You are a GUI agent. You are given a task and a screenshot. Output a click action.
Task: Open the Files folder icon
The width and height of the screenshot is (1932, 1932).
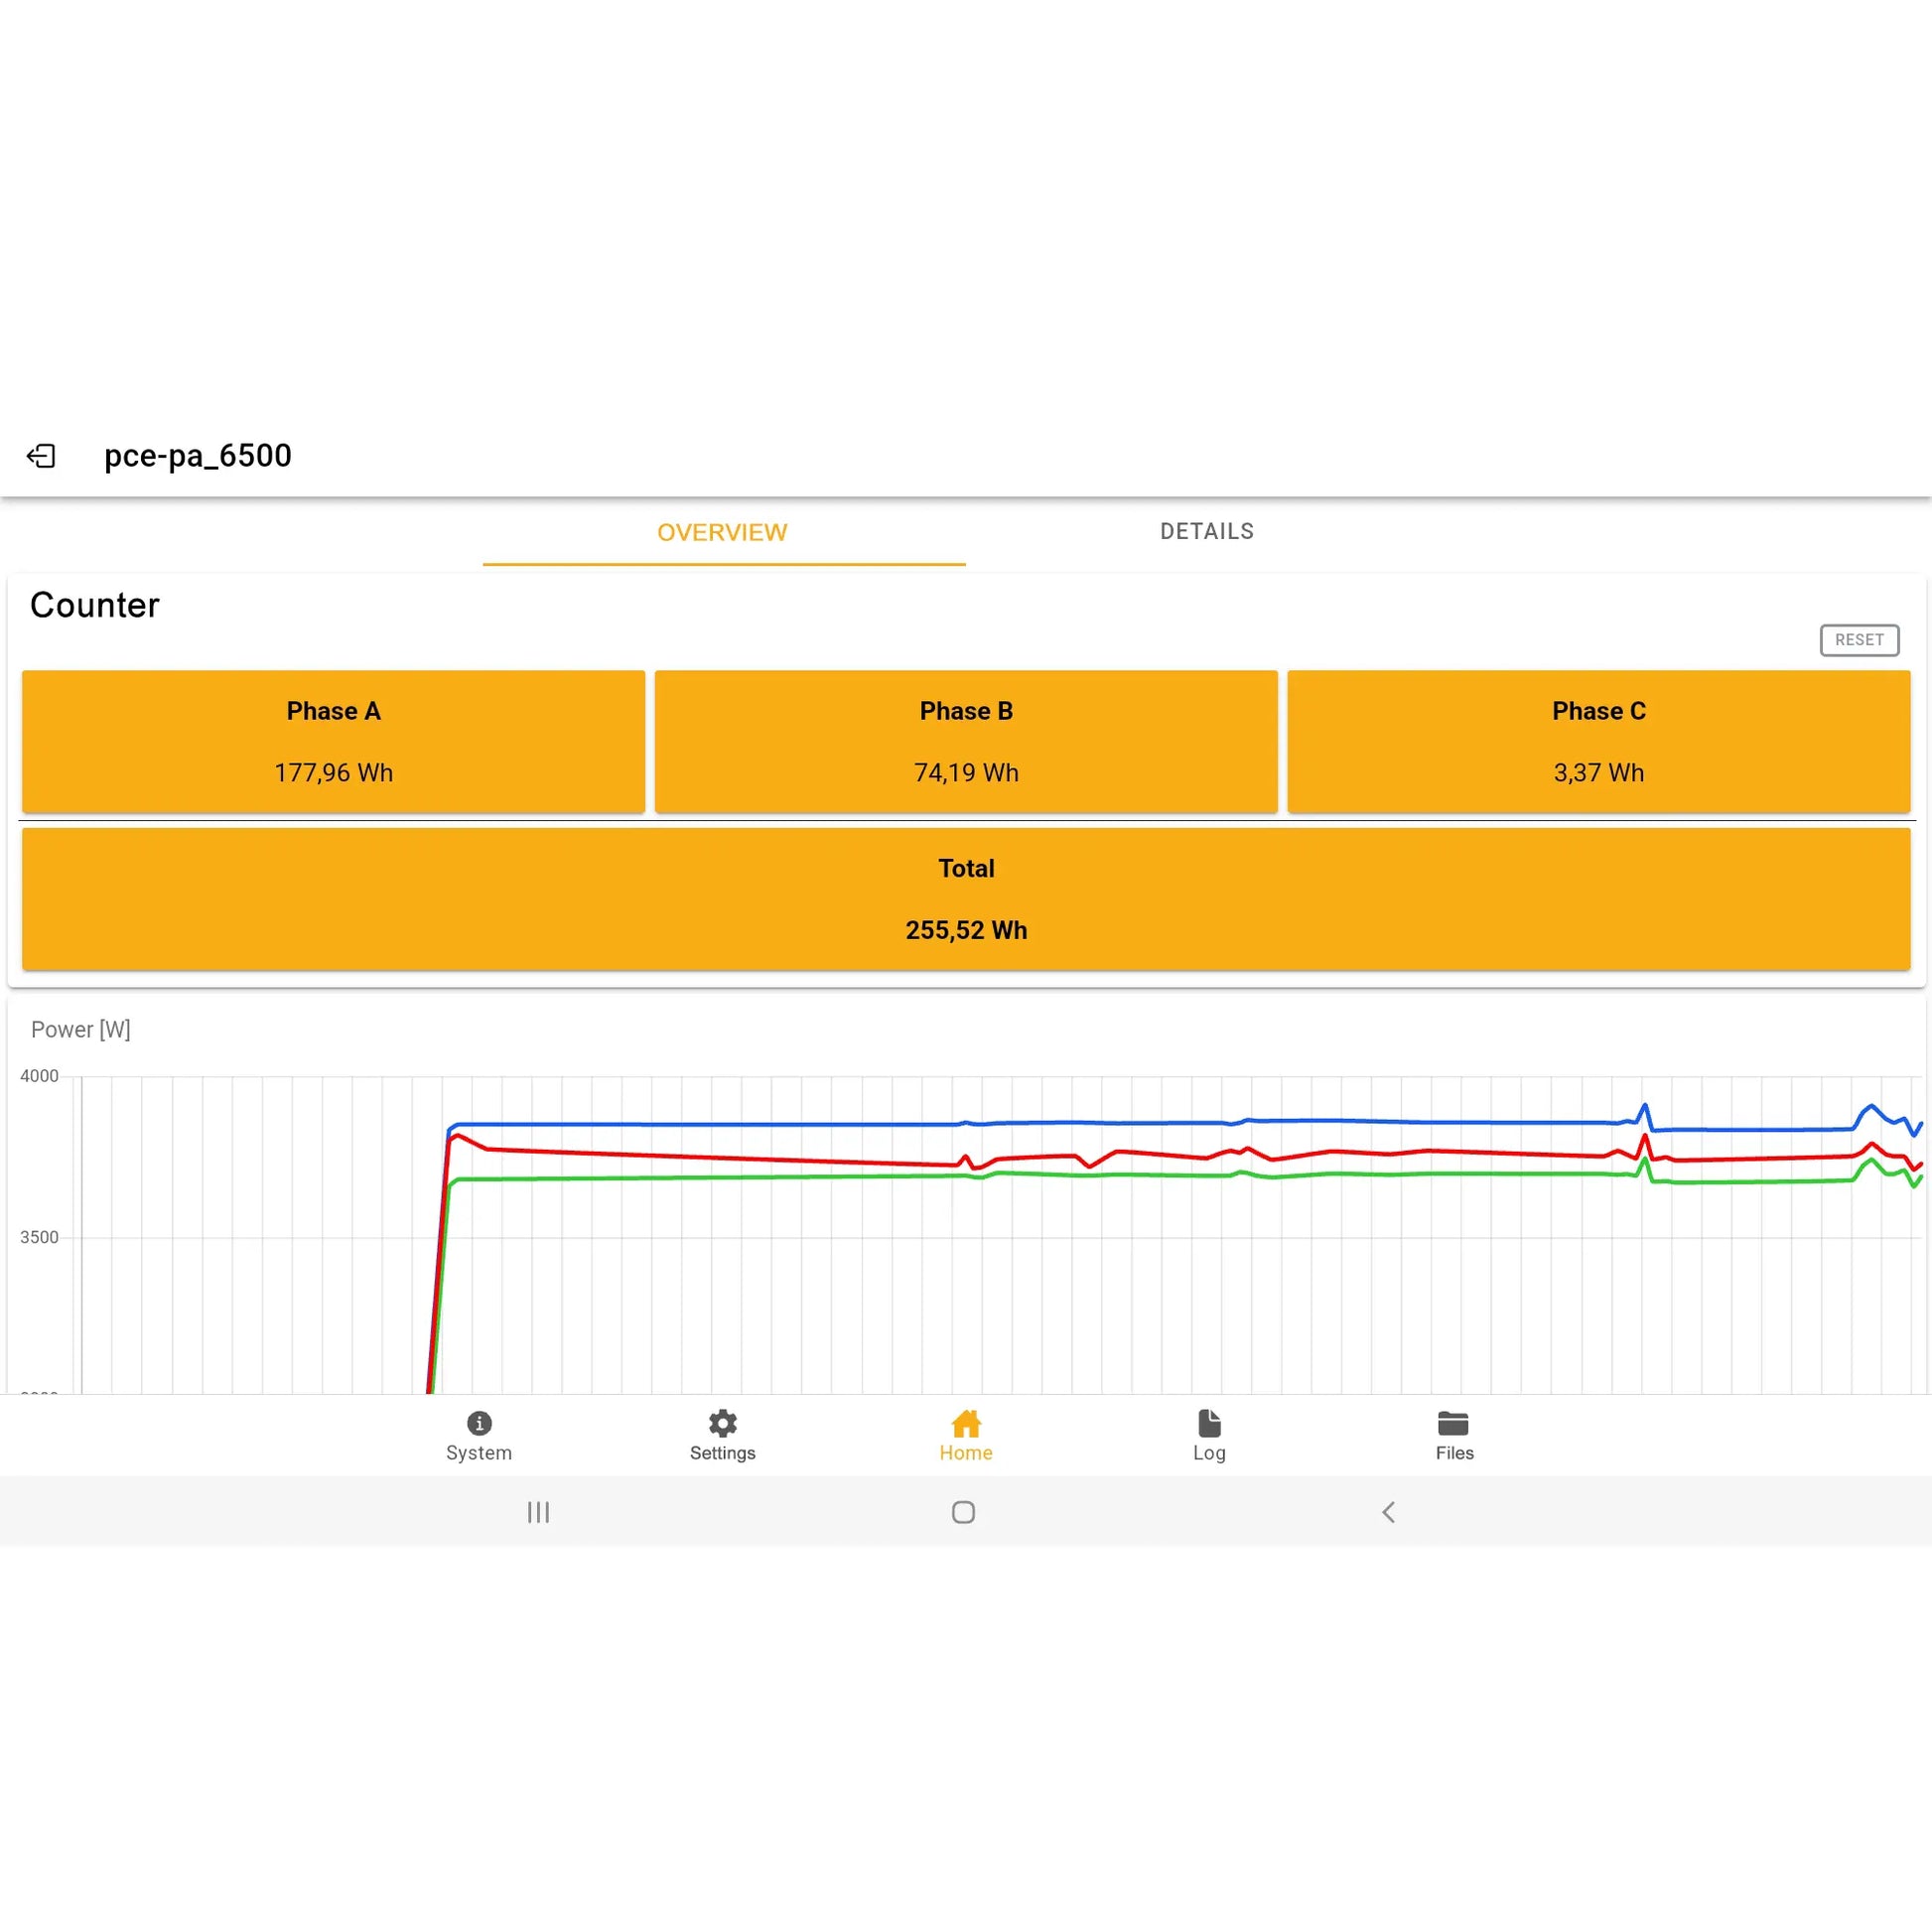point(1453,1423)
